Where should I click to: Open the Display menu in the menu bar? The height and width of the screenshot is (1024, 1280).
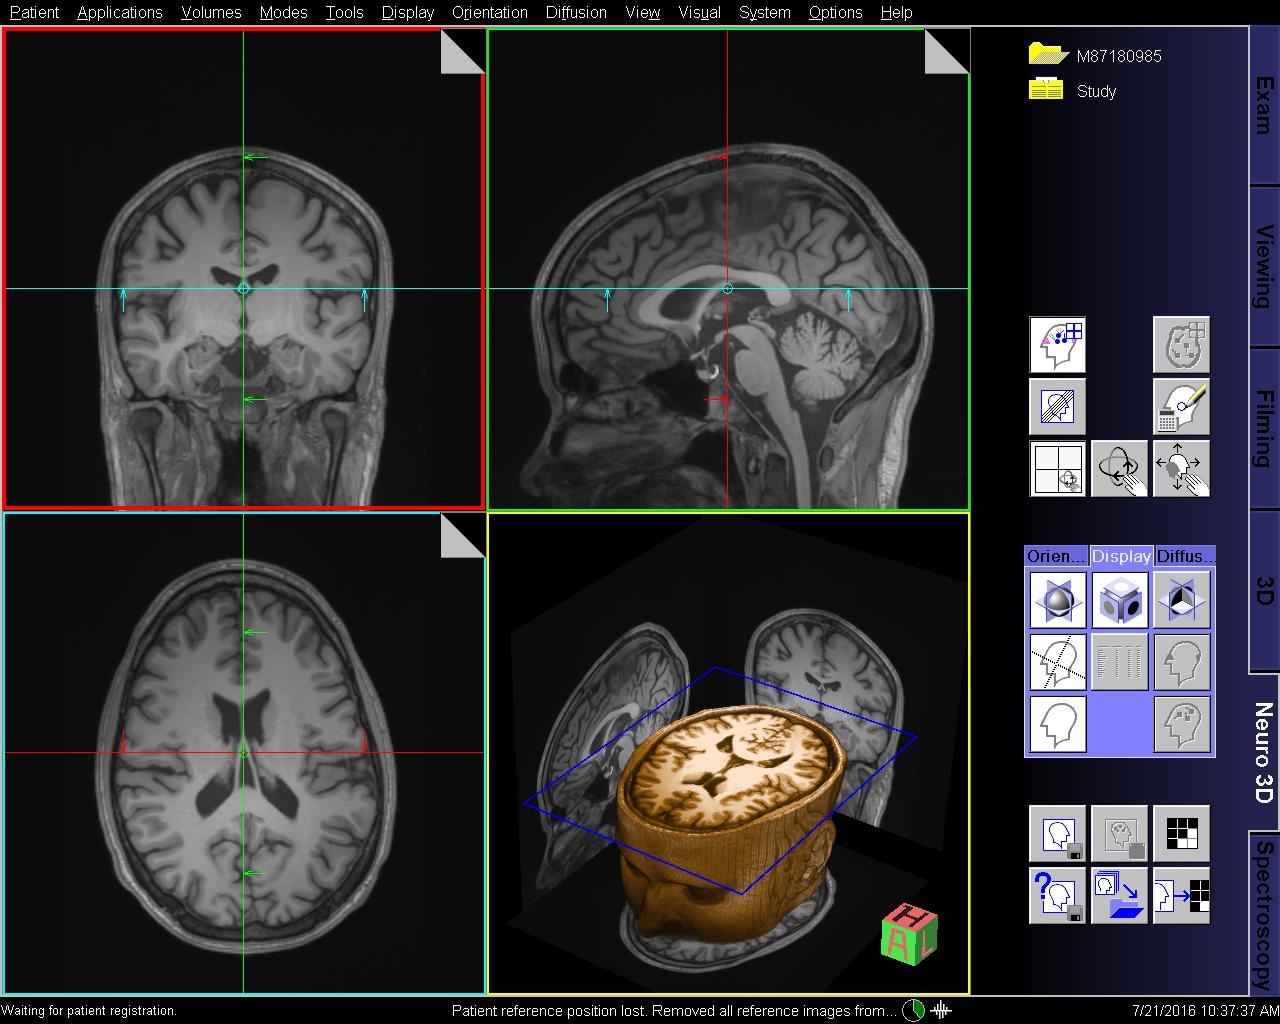tap(408, 12)
